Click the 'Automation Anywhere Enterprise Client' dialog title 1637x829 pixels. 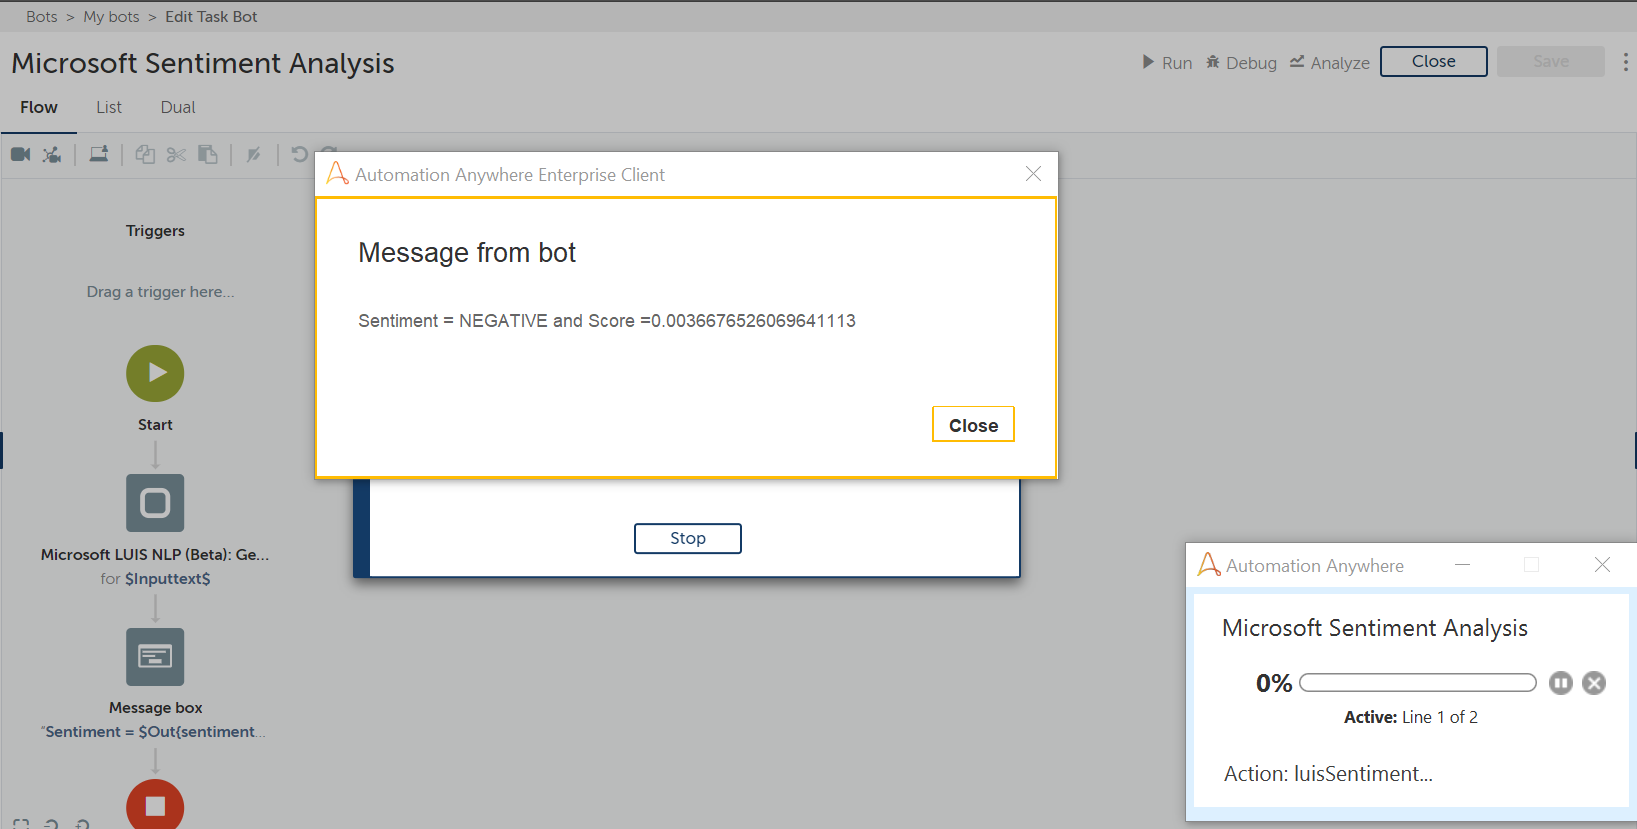510,175
